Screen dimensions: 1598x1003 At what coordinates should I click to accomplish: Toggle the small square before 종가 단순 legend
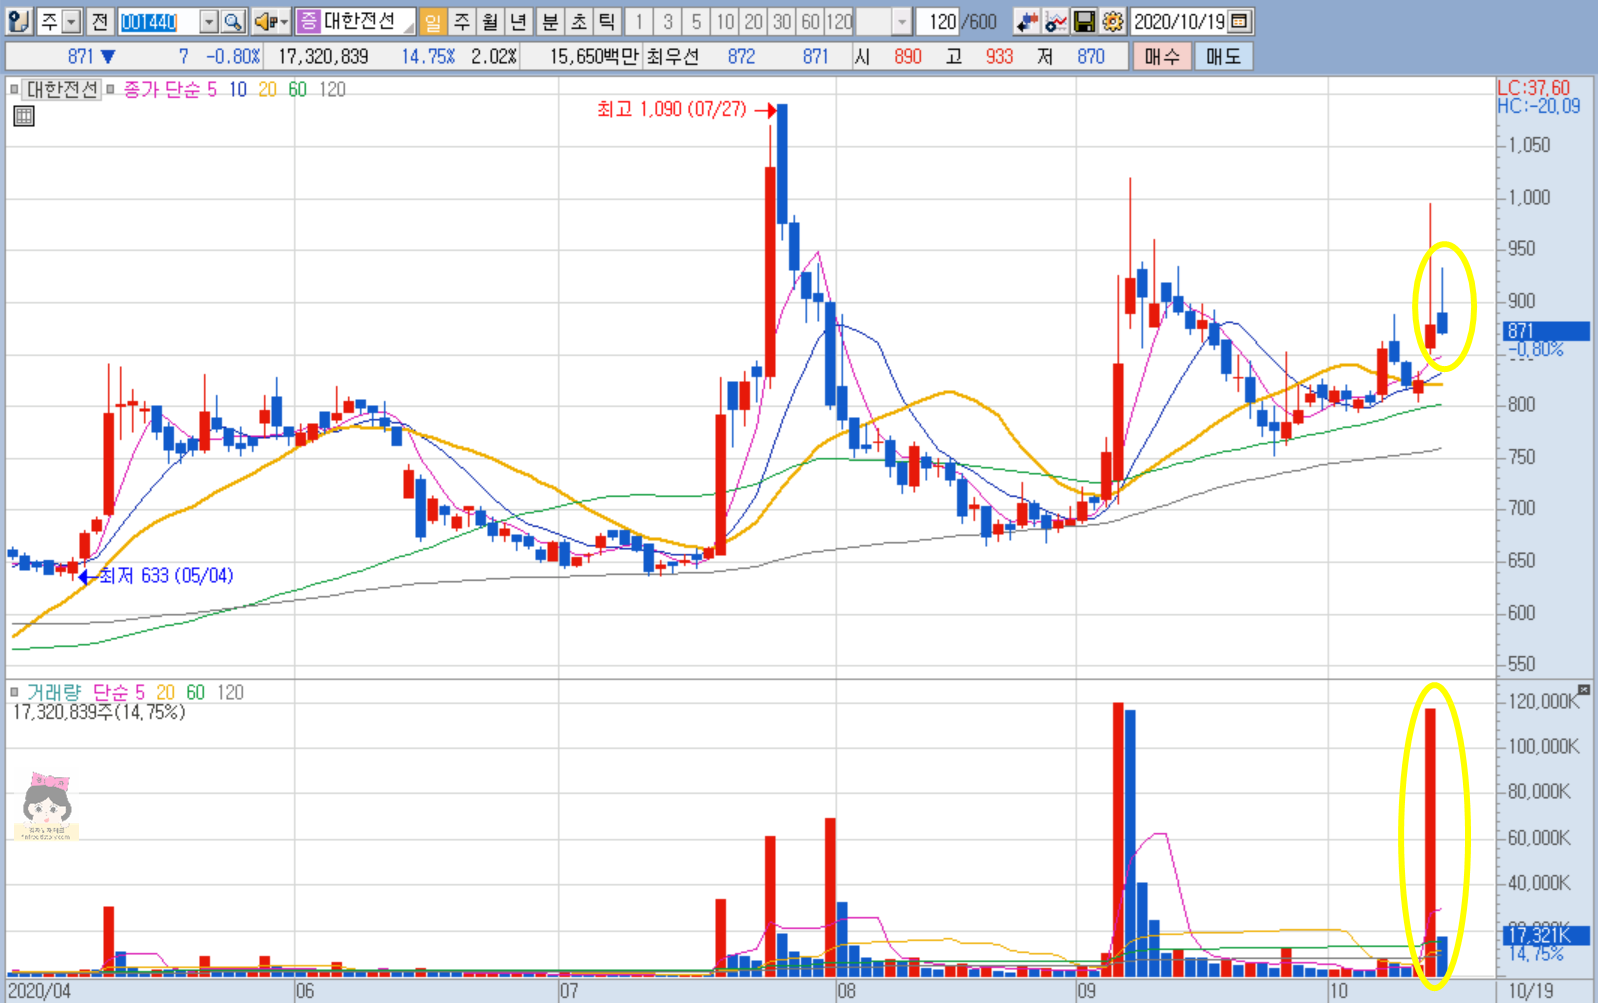pyautogui.click(x=110, y=89)
